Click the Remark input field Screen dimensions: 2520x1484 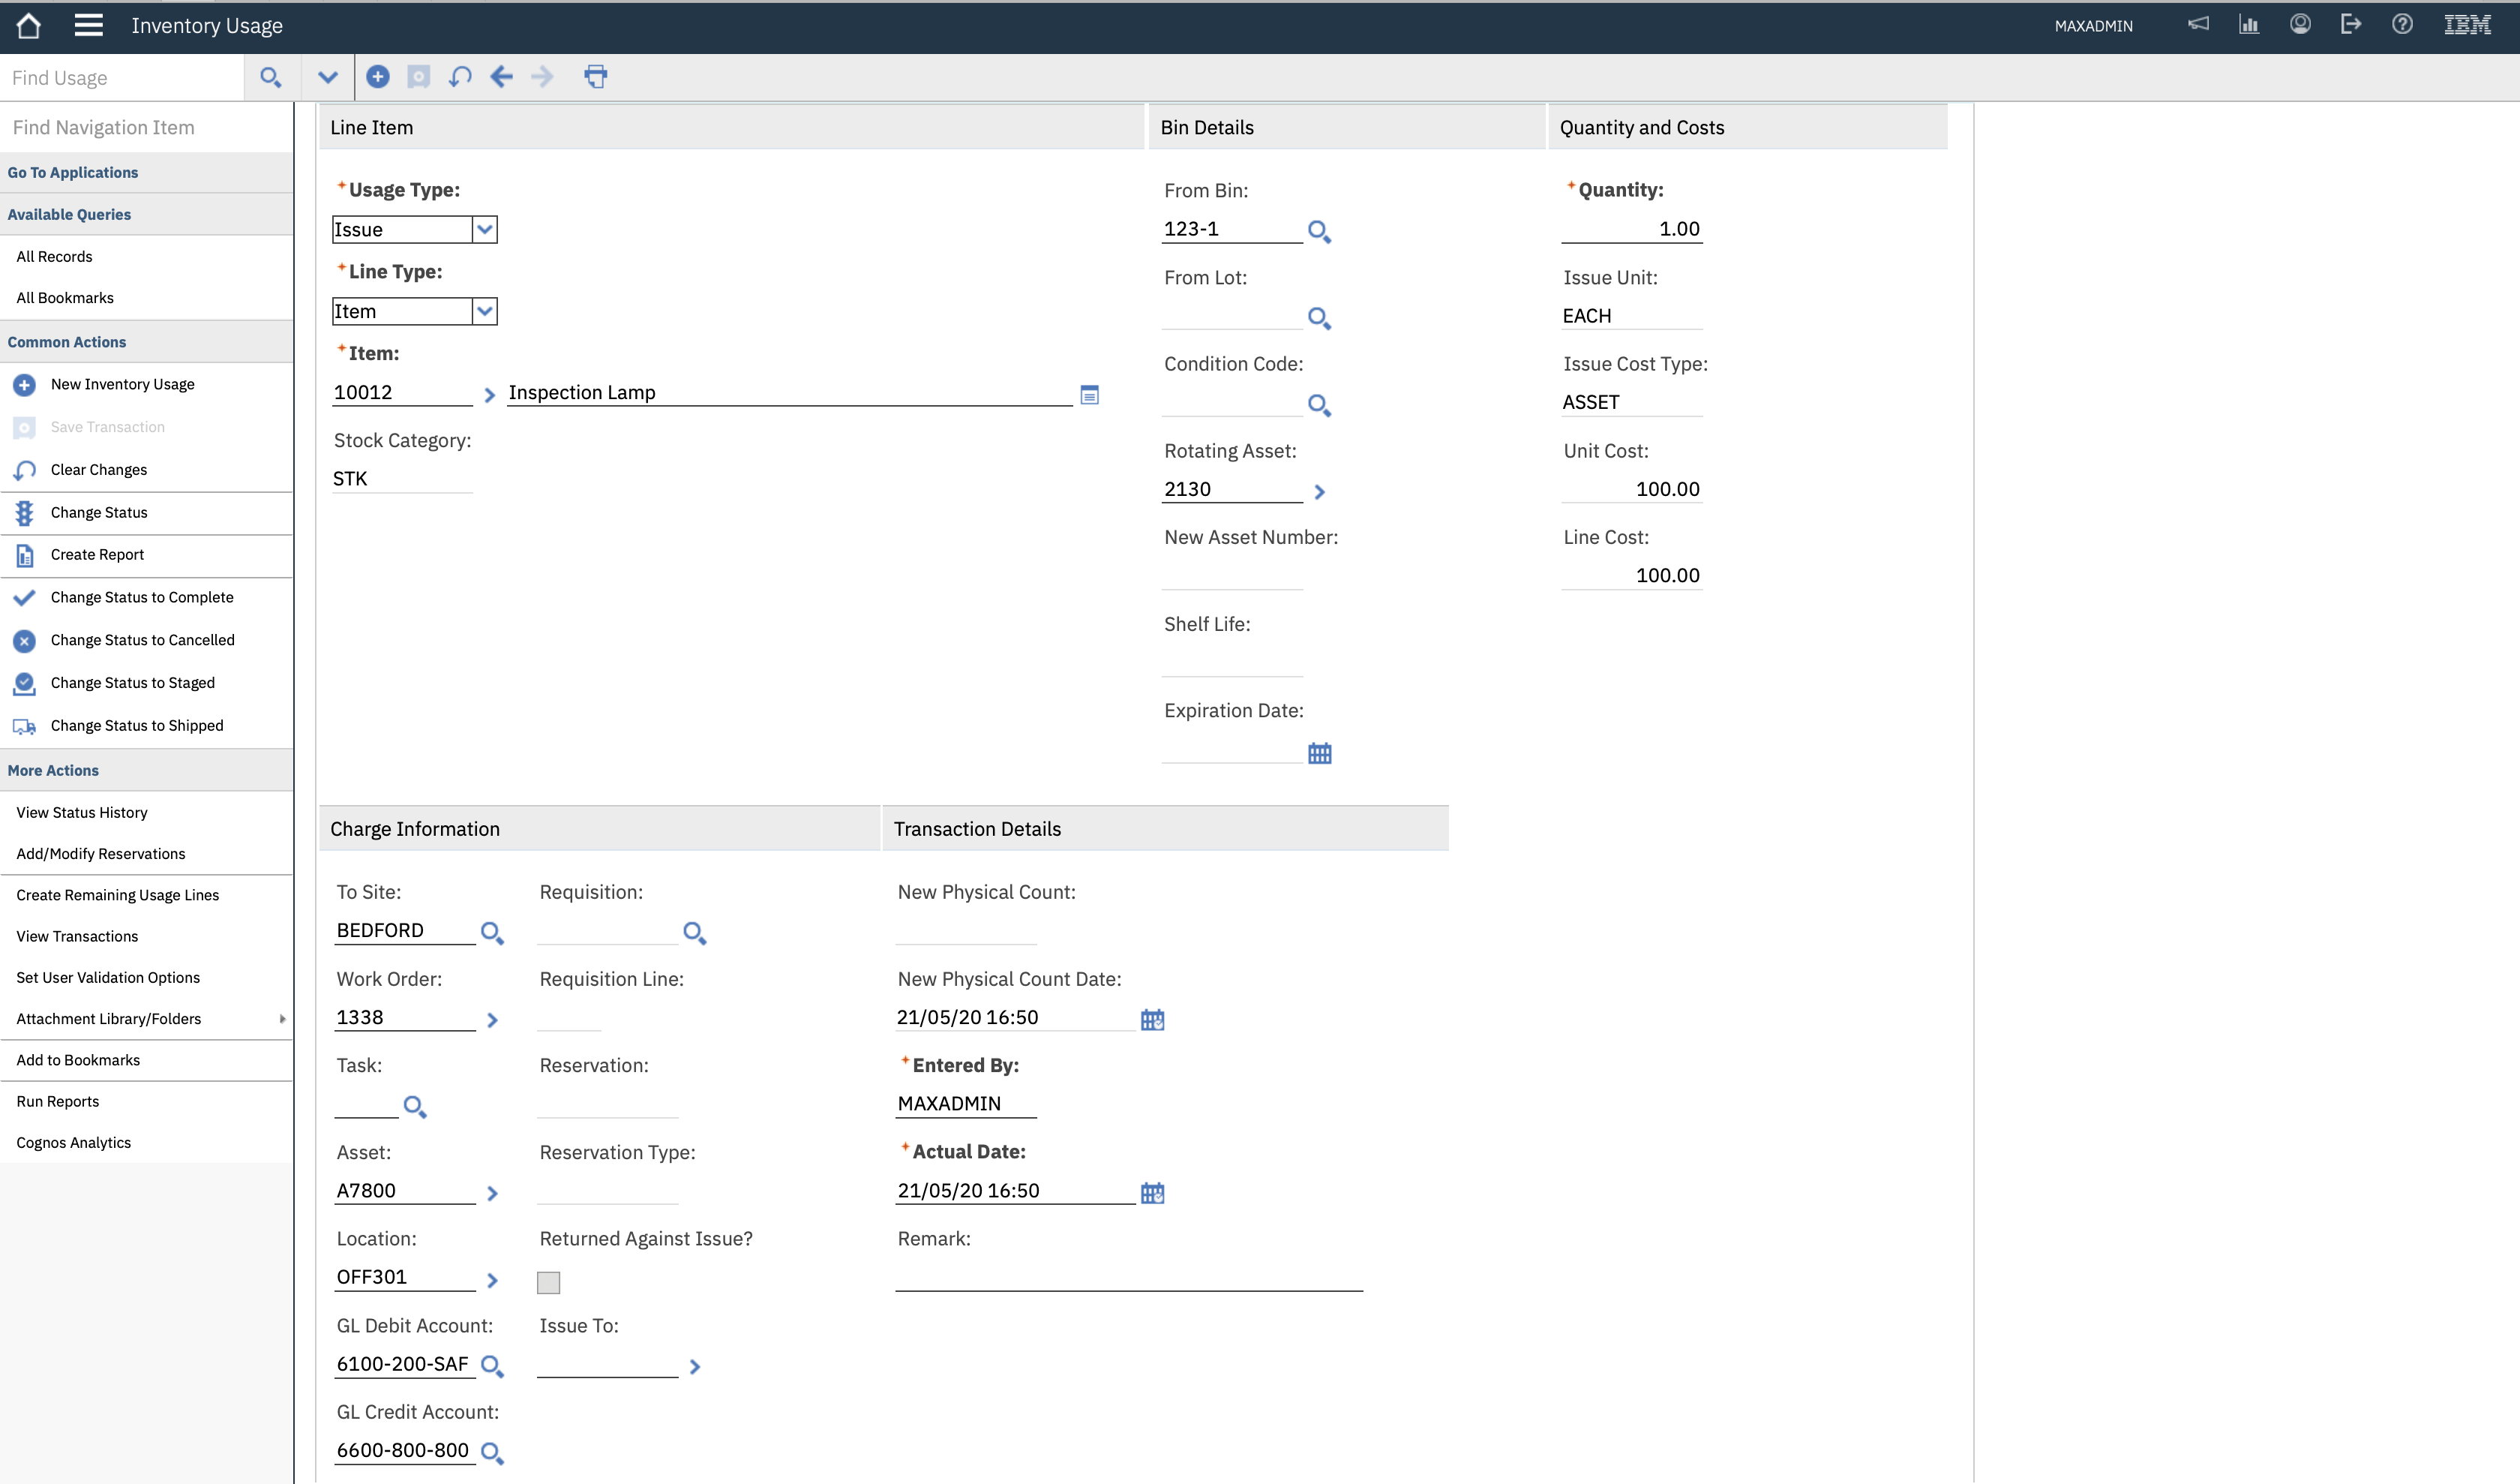click(1128, 1277)
